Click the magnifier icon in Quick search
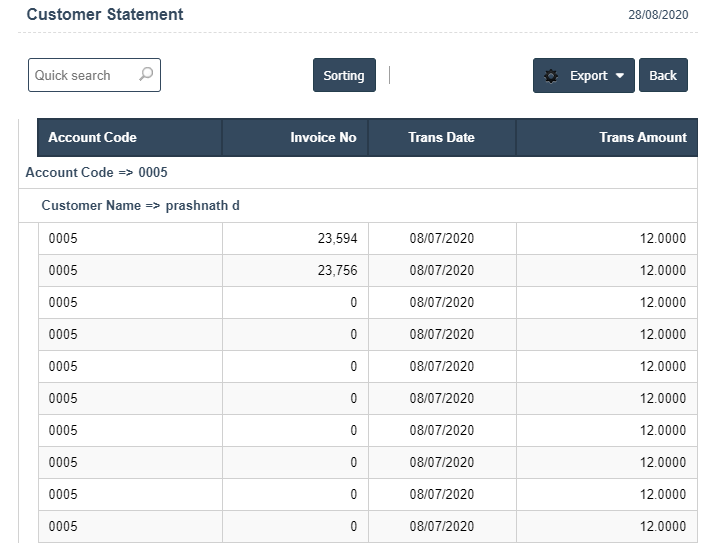This screenshot has height=555, width=724. (146, 75)
